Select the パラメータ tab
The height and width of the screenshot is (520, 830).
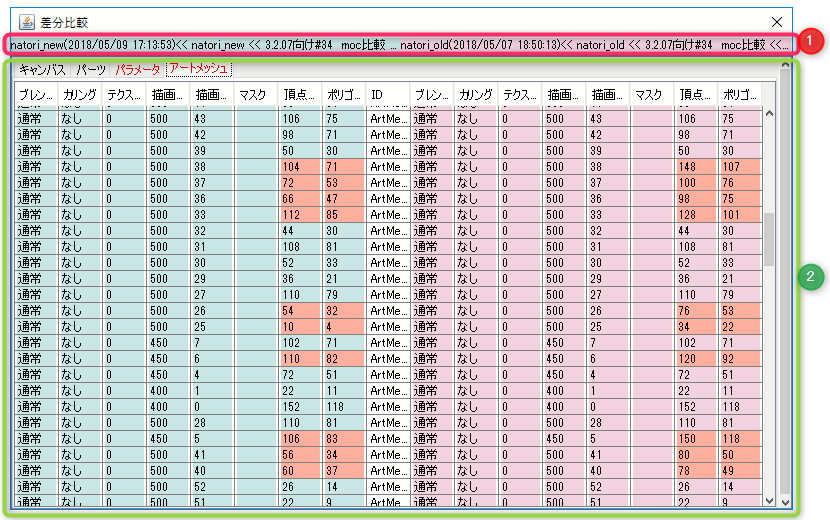click(138, 70)
